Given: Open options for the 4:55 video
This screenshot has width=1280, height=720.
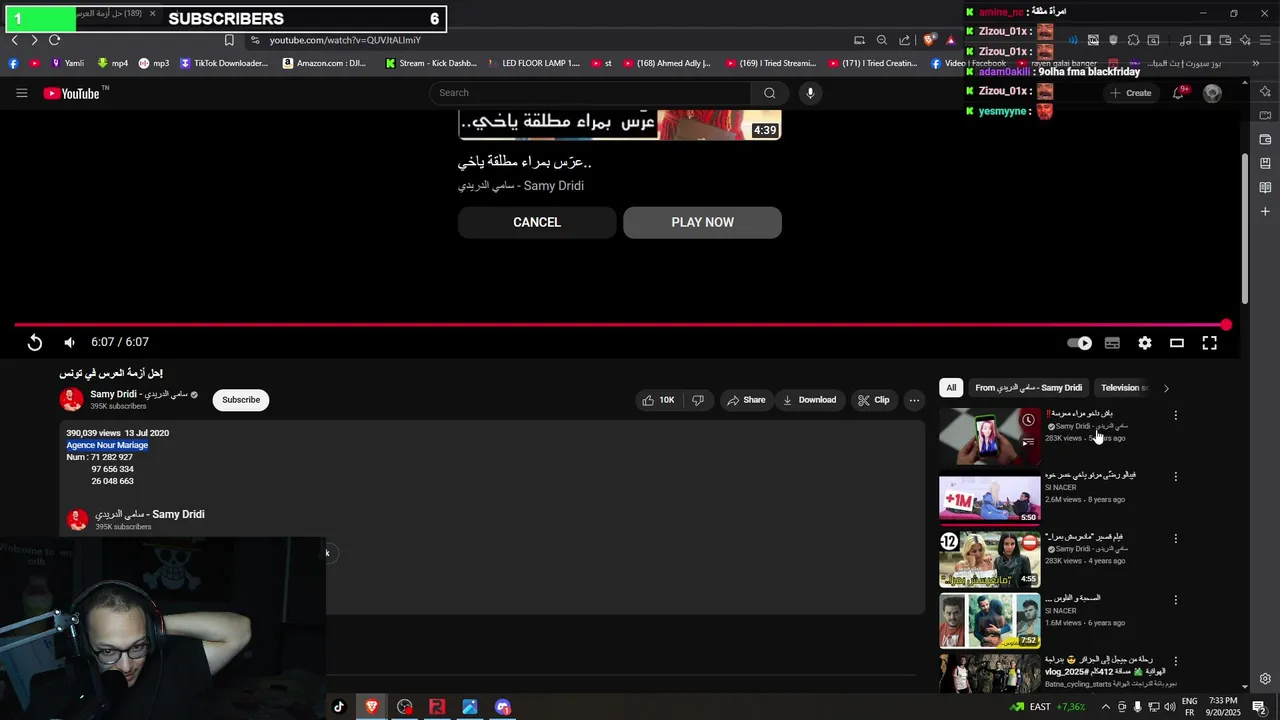Looking at the screenshot, I should click(x=1176, y=538).
